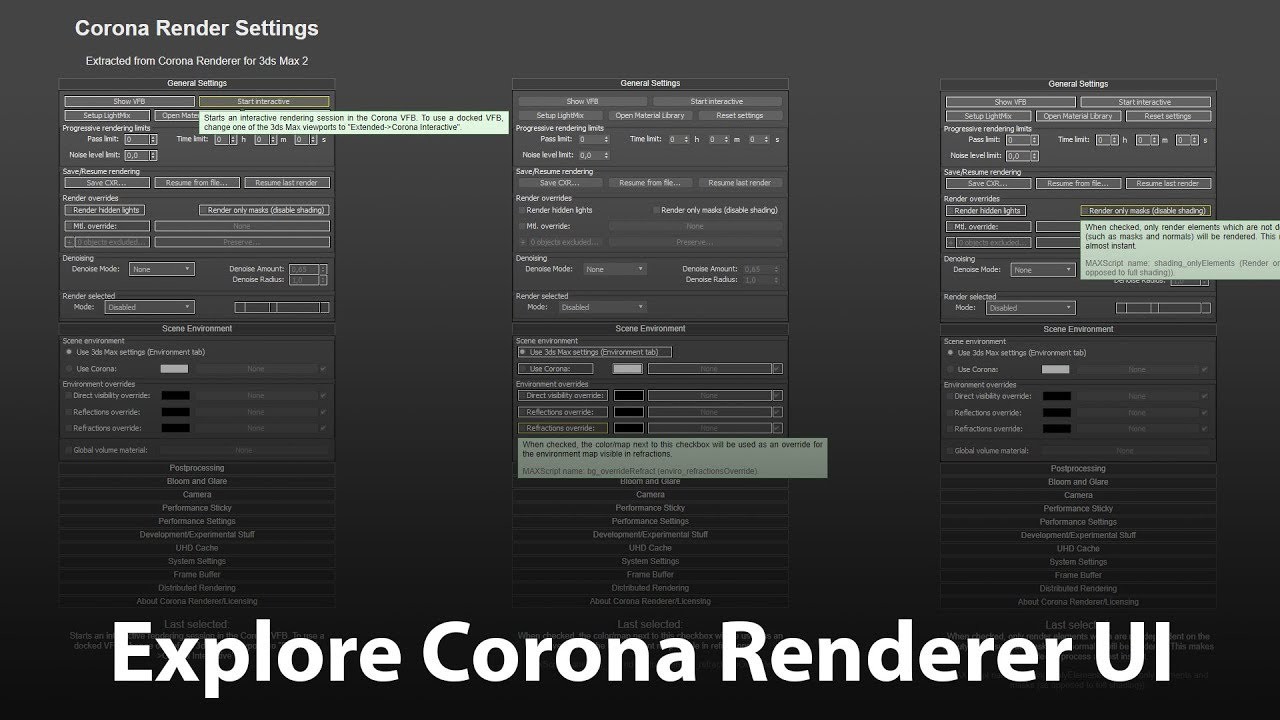Screen dimensions: 1280x720
Task: Click Resume last render in middle panel
Action: (x=740, y=183)
